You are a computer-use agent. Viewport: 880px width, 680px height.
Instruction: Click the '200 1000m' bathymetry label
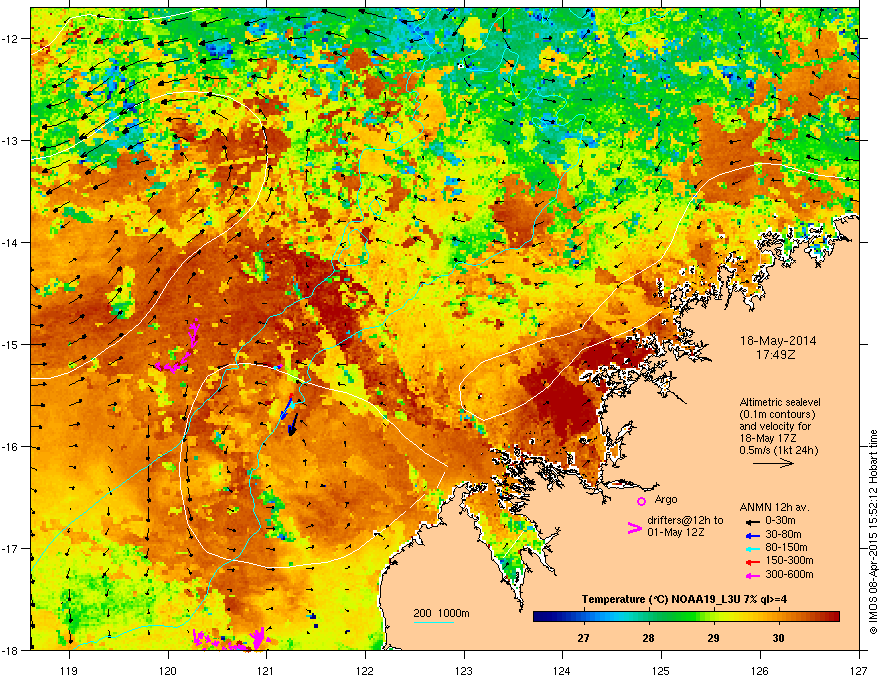click(441, 613)
